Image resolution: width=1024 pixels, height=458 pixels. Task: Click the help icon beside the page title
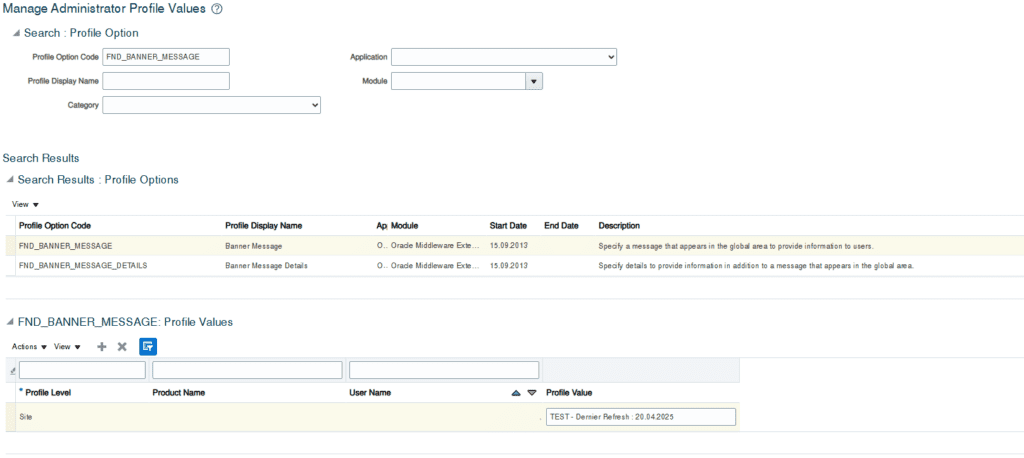point(217,9)
